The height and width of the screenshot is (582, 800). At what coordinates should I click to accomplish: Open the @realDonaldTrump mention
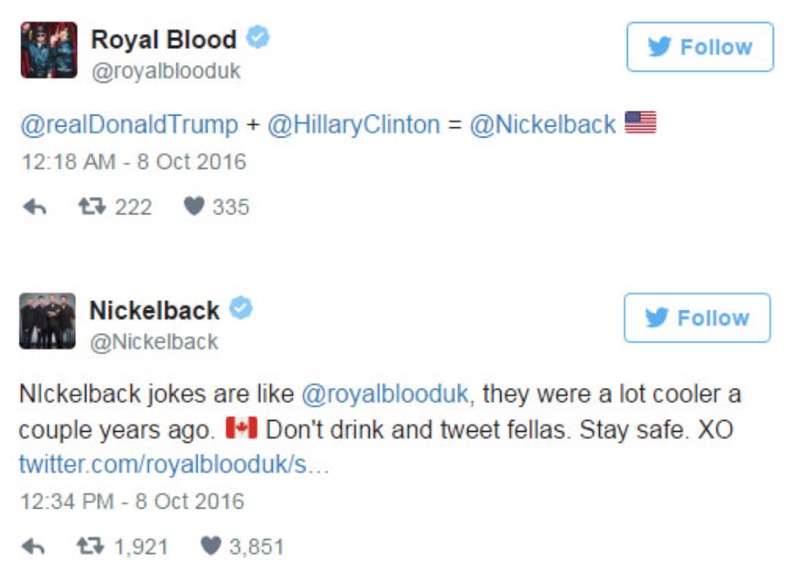(x=129, y=124)
